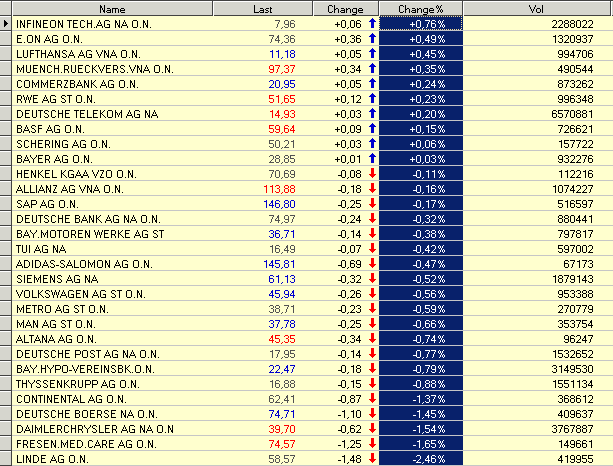Viewport: 613px width, 466px height.
Task: Click the down arrow in the VOLKSWAGEN row
Action: [372, 293]
